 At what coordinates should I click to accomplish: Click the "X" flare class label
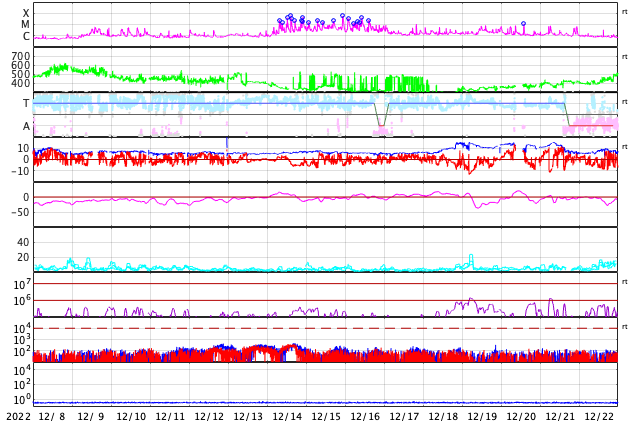pos(26,13)
